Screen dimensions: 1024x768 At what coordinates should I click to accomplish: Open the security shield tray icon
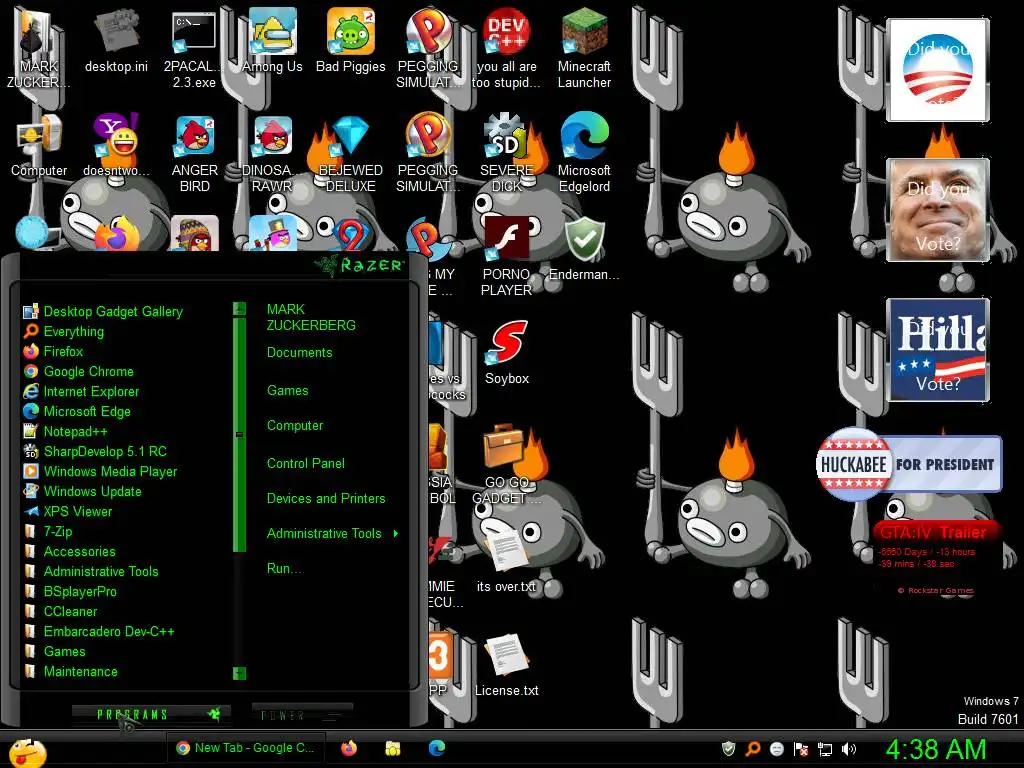pos(728,748)
